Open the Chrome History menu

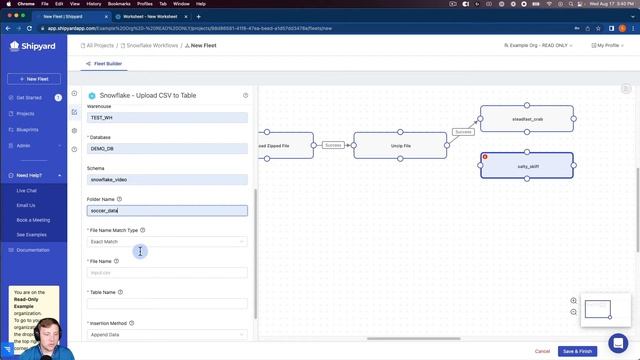click(x=93, y=4)
